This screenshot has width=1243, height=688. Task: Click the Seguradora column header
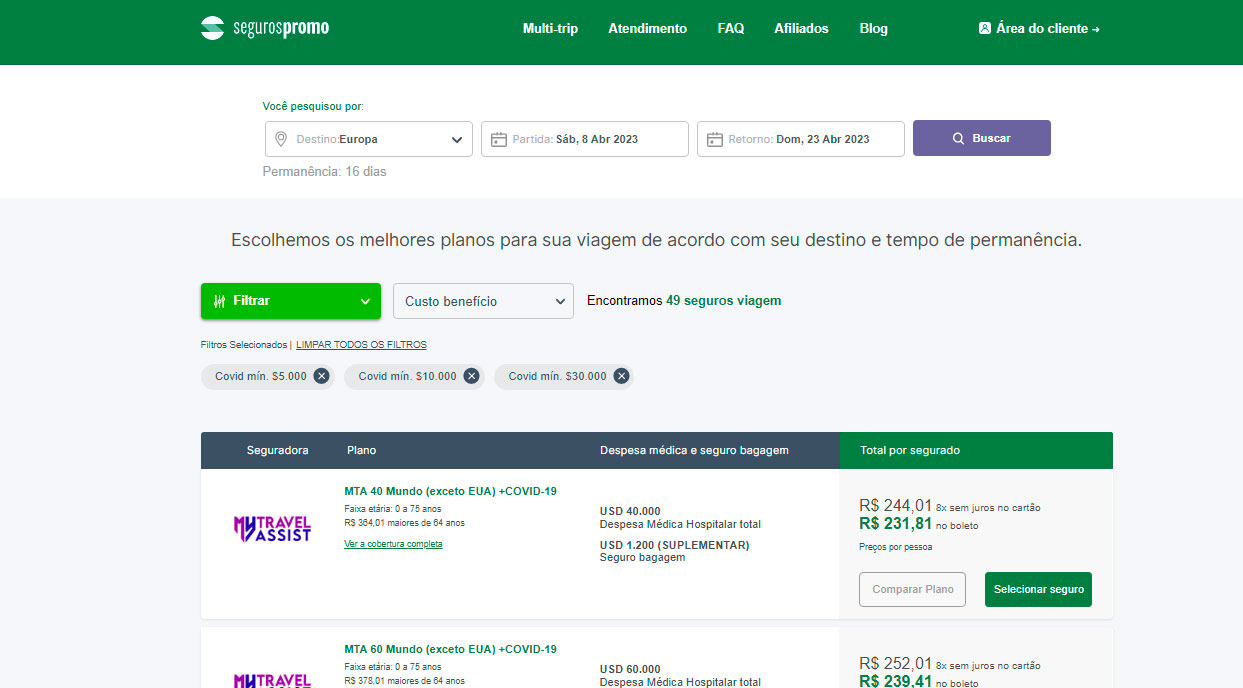(x=278, y=450)
